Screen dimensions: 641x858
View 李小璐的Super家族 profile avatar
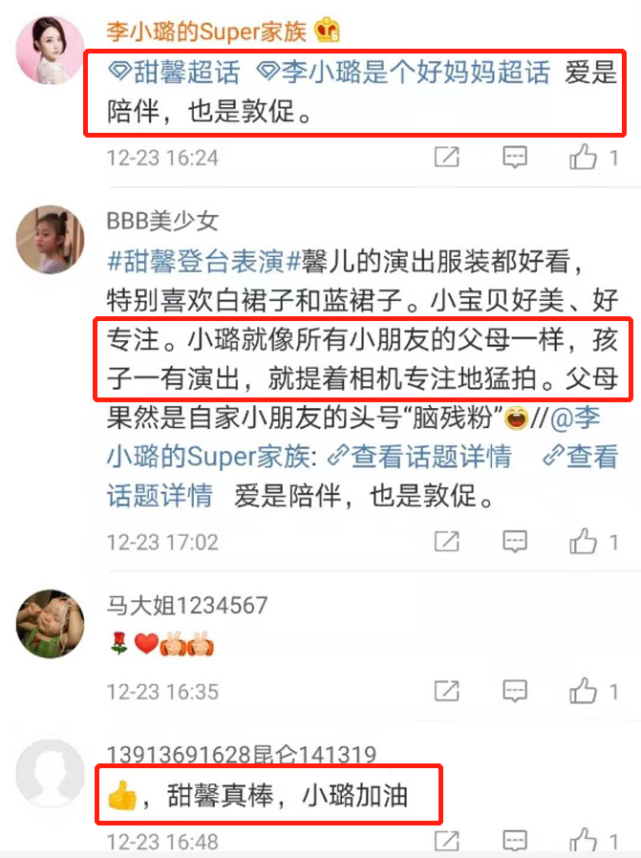pos(50,50)
